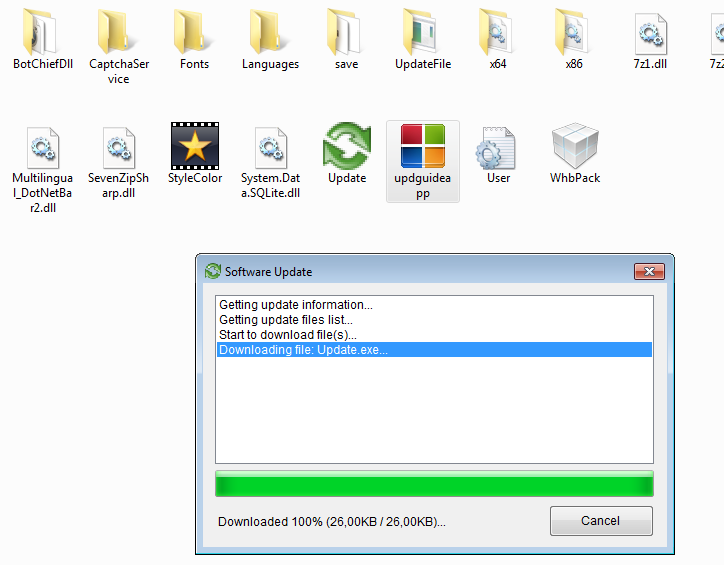Click the green download progress bar
724x565 pixels.
click(434, 485)
